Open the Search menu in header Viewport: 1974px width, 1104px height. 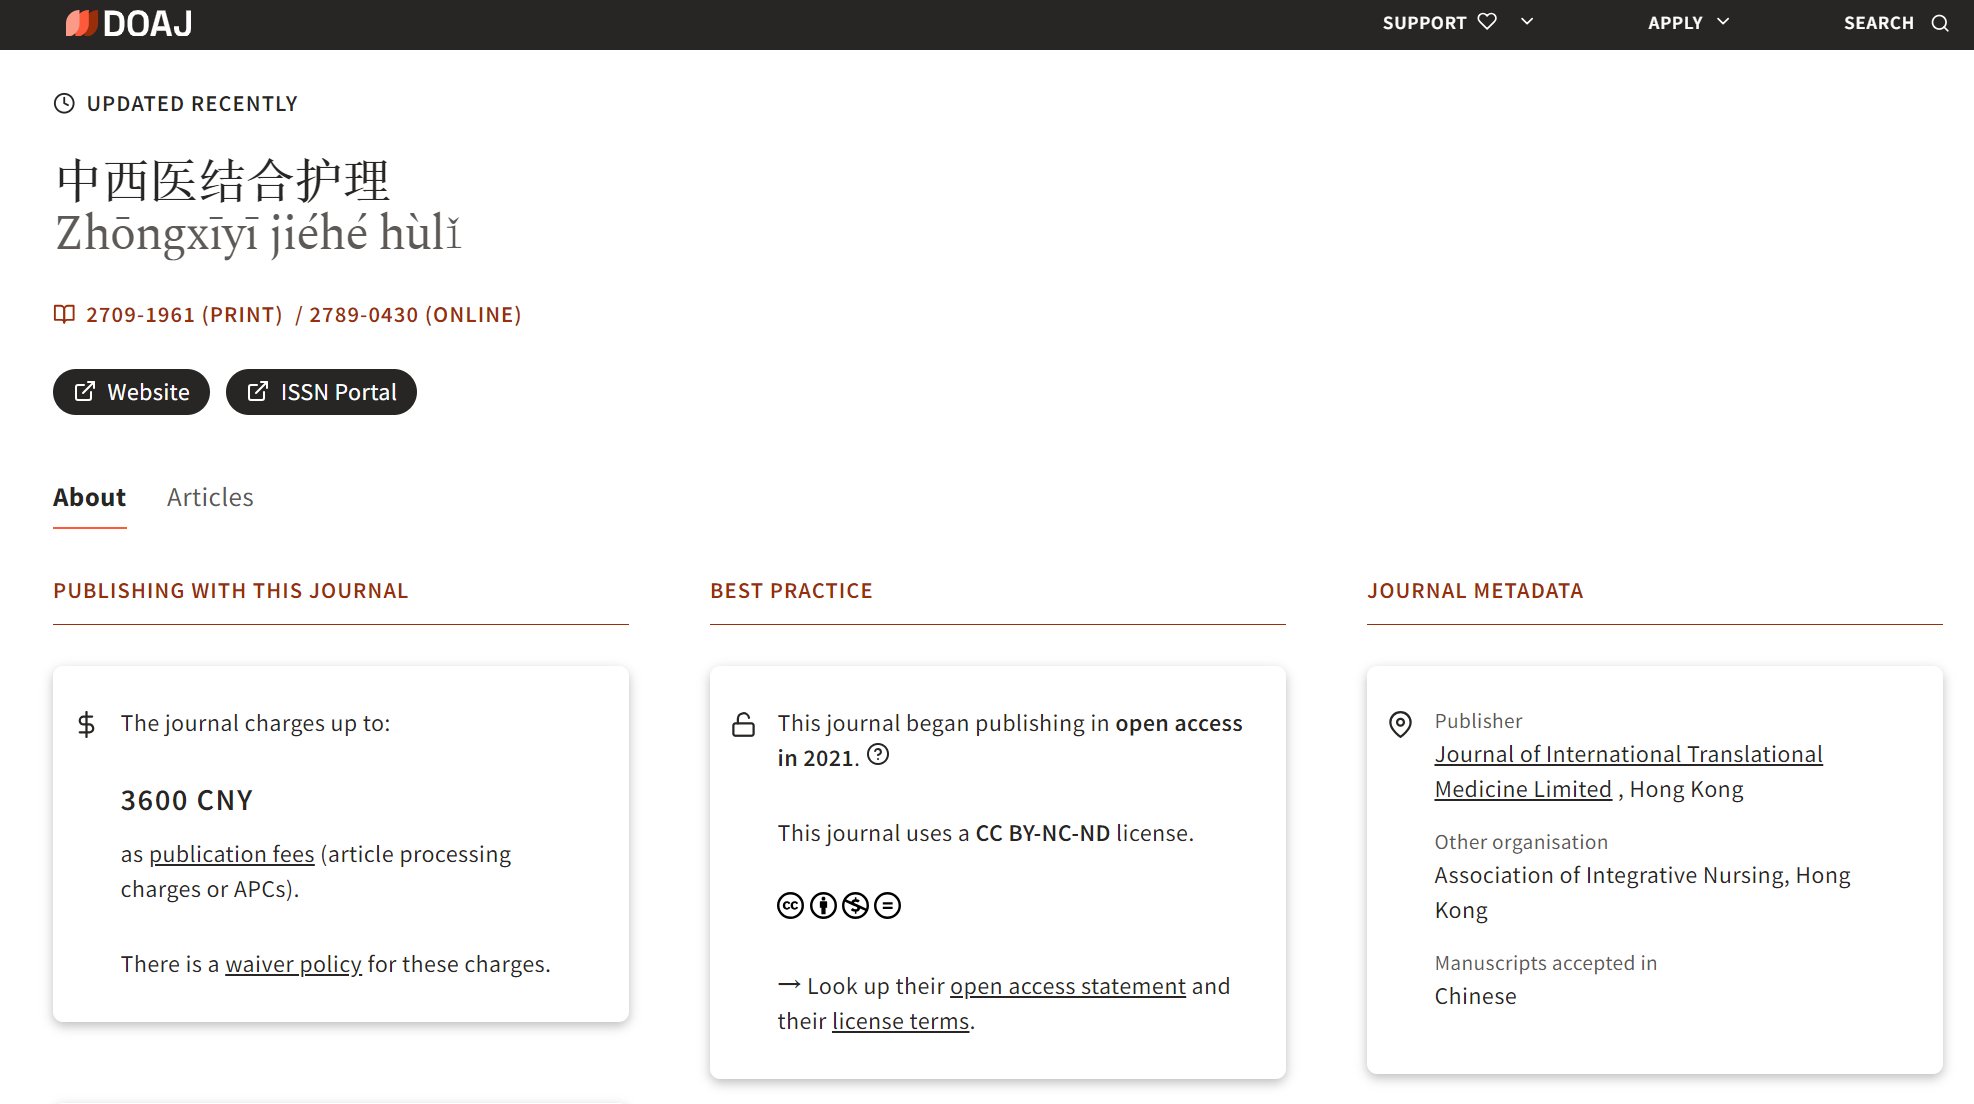[1879, 23]
